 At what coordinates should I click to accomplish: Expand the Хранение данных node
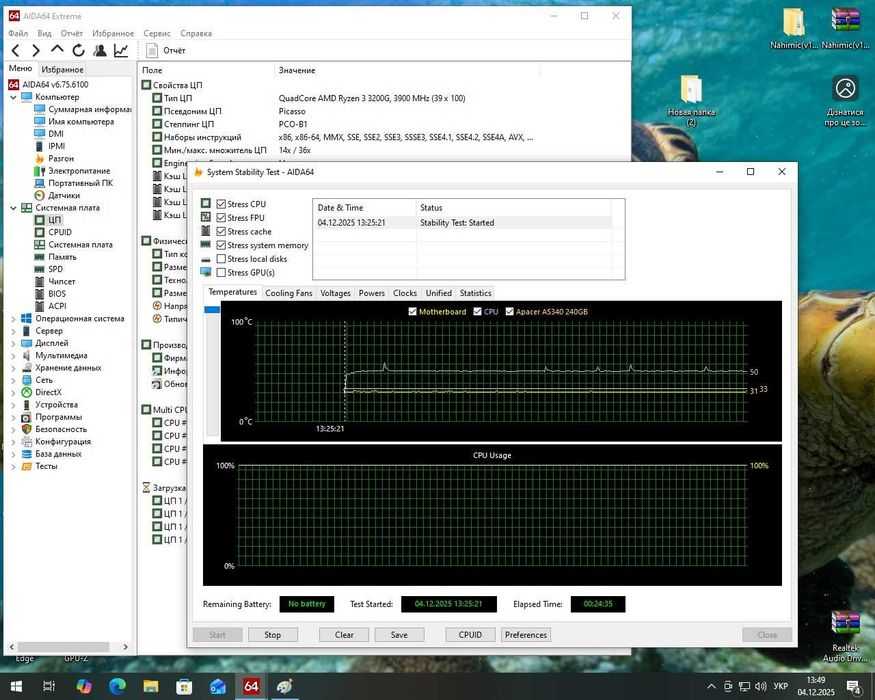click(13, 368)
